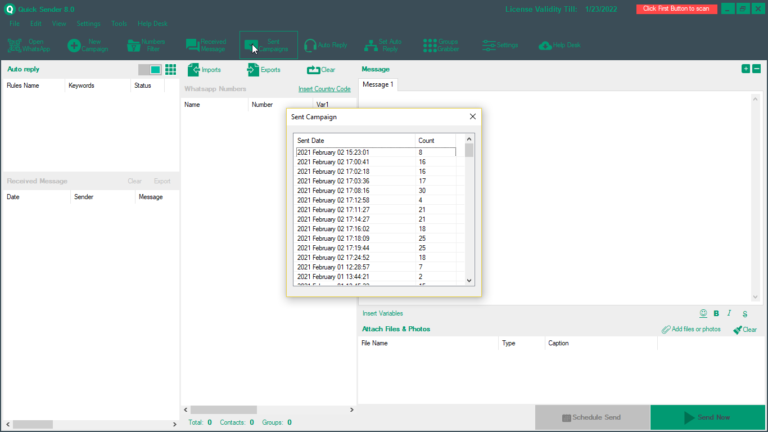Import numbers with the Imports button
Screen dimensions: 768x432
(x=204, y=70)
